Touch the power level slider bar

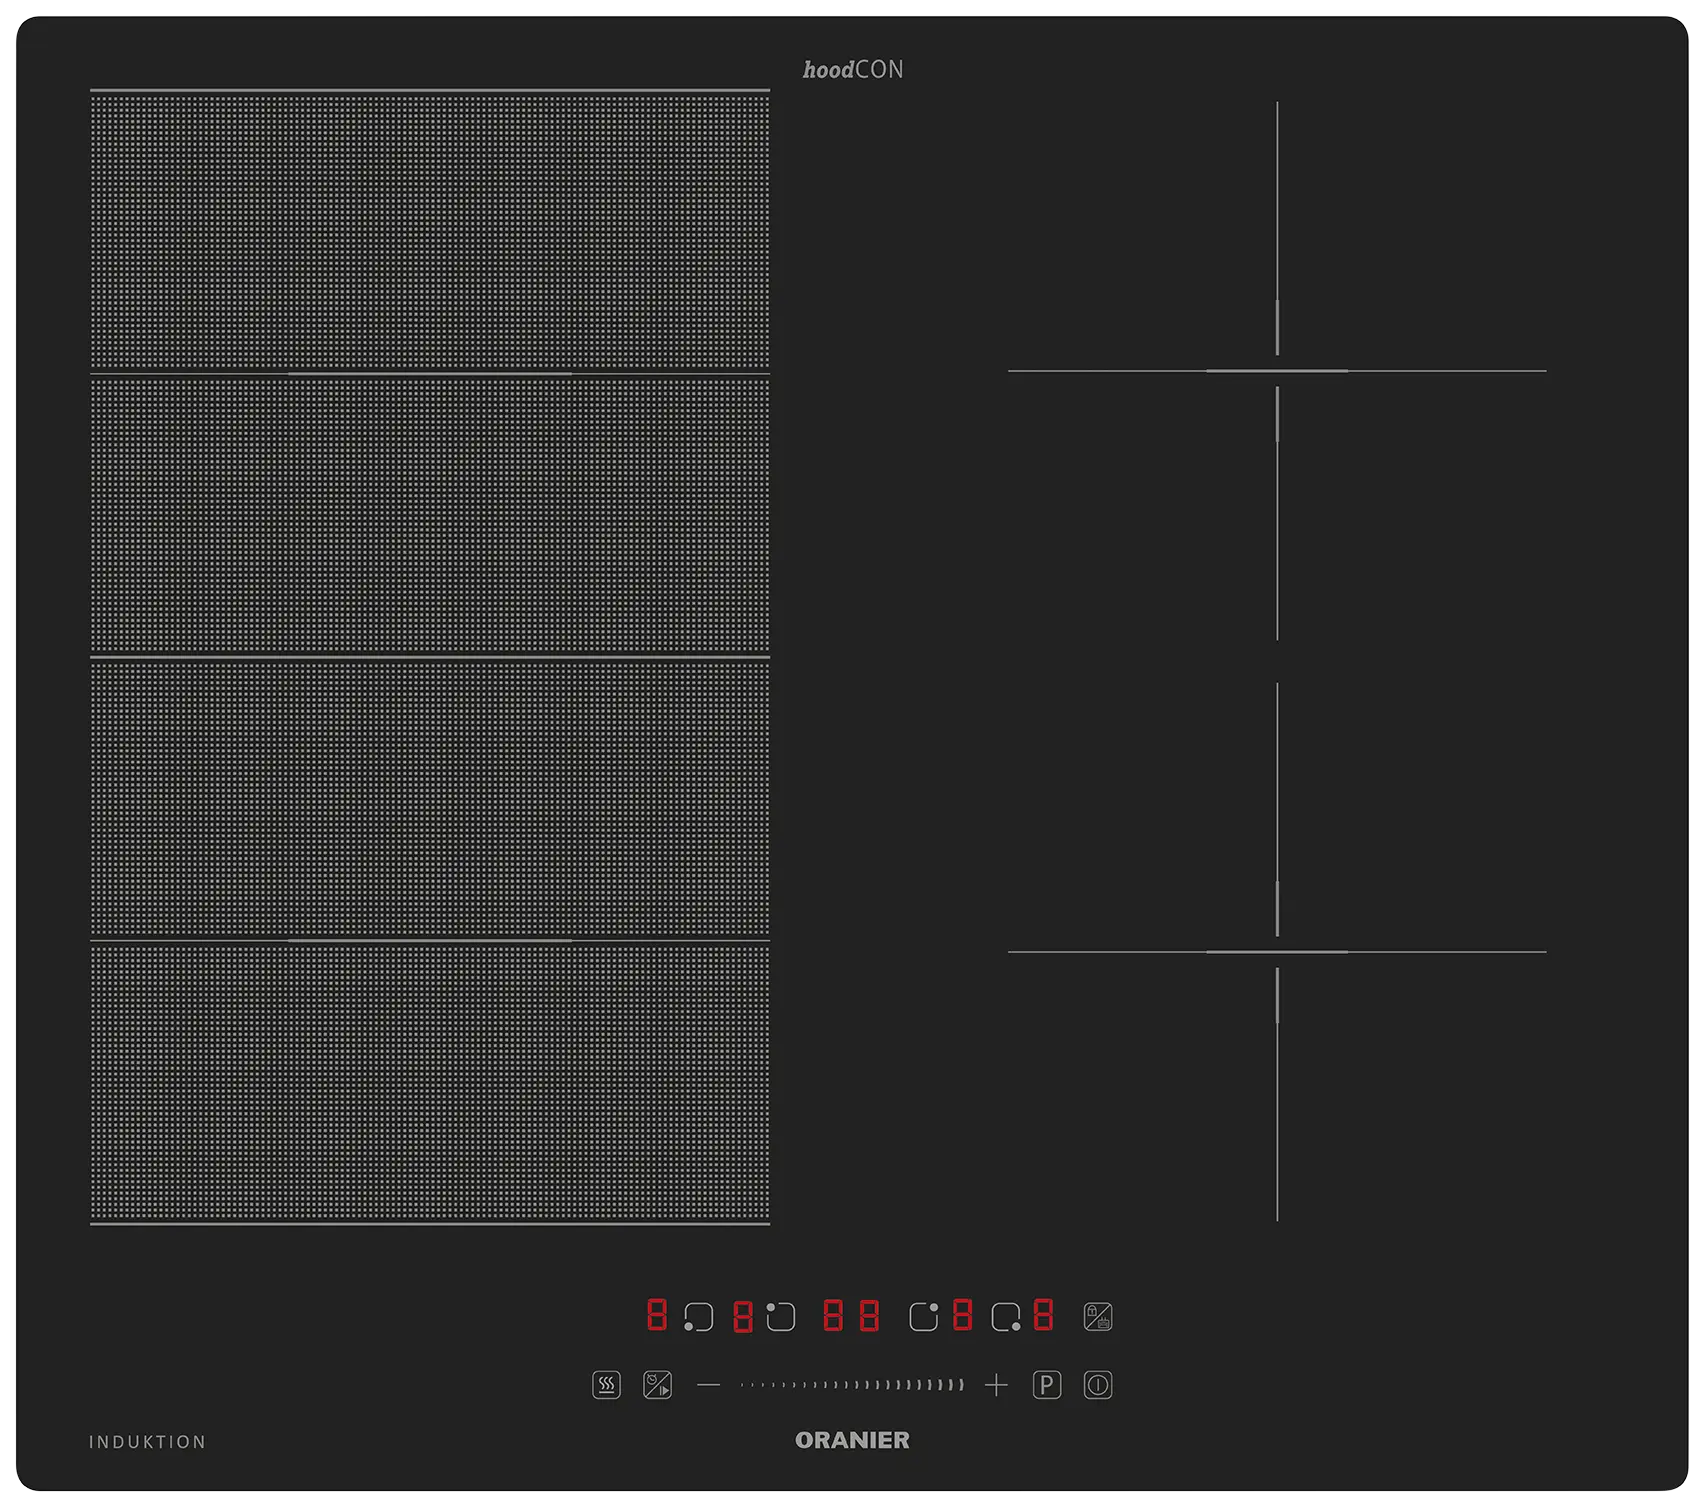(x=852, y=1385)
